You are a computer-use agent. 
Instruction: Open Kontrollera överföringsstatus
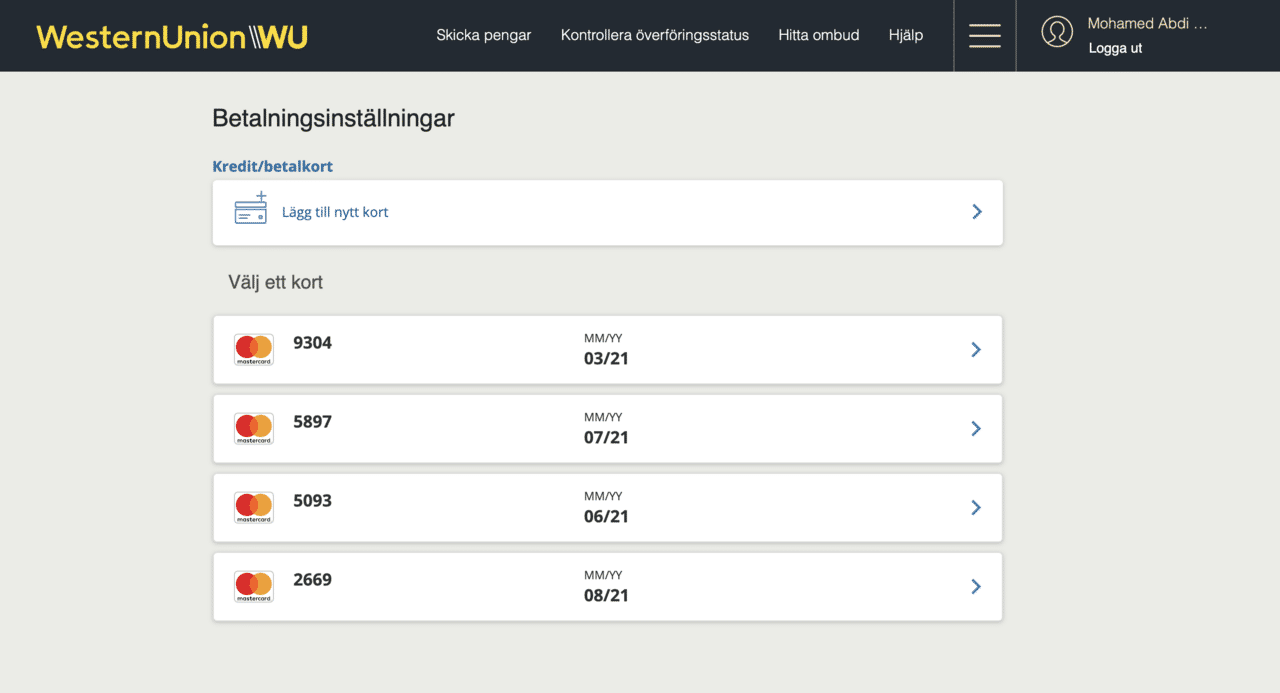(655, 34)
